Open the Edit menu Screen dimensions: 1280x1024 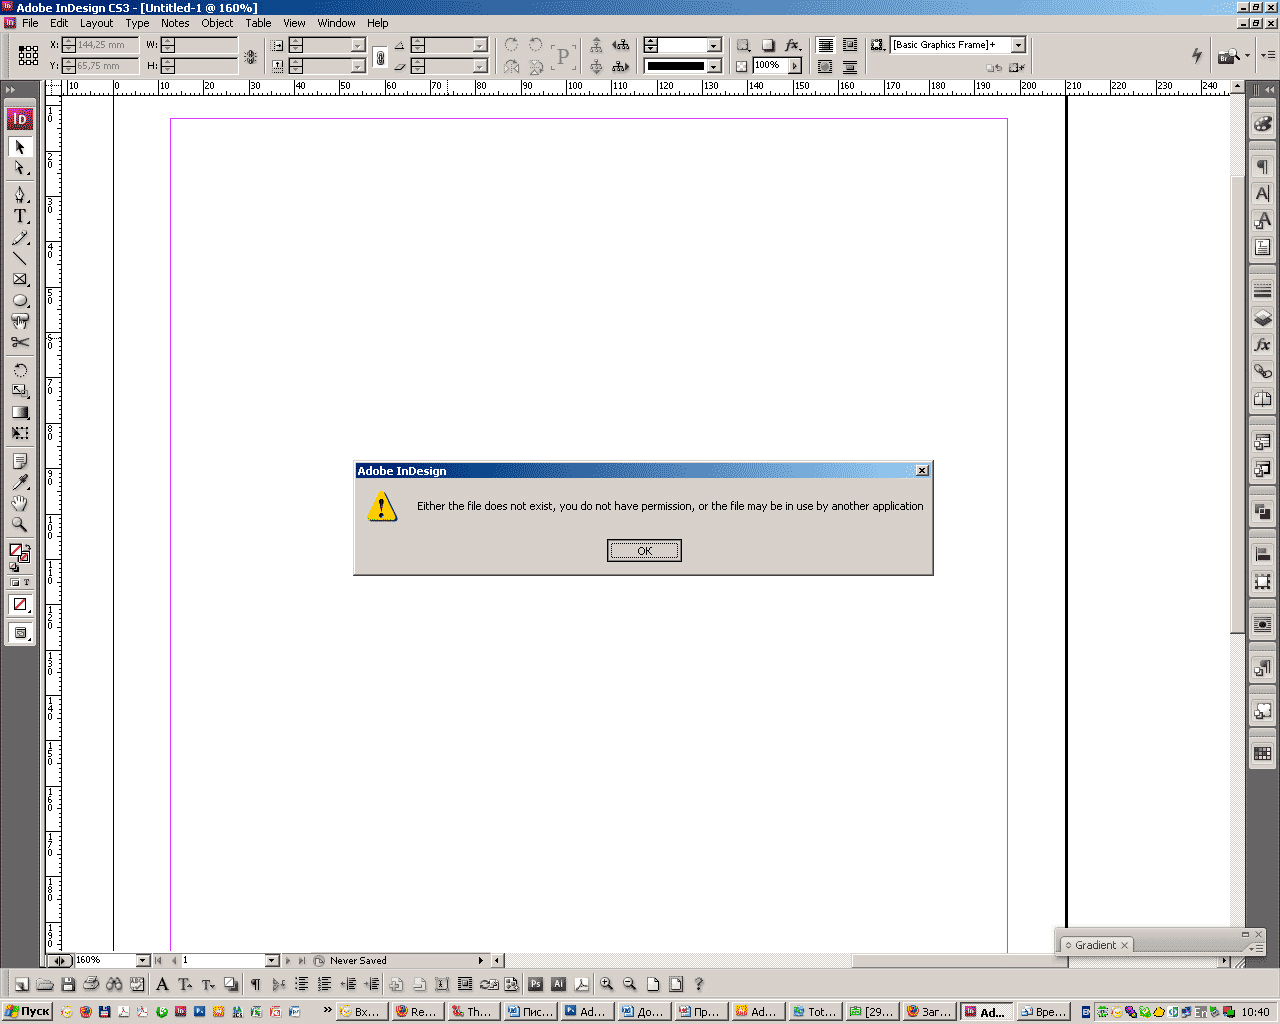(x=60, y=23)
